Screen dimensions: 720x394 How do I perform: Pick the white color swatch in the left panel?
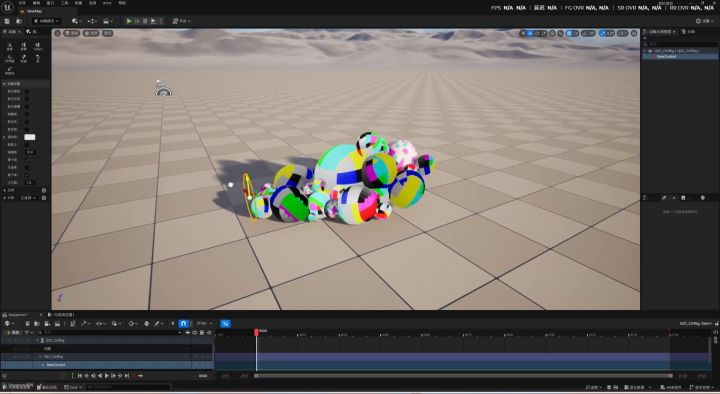tap(29, 137)
